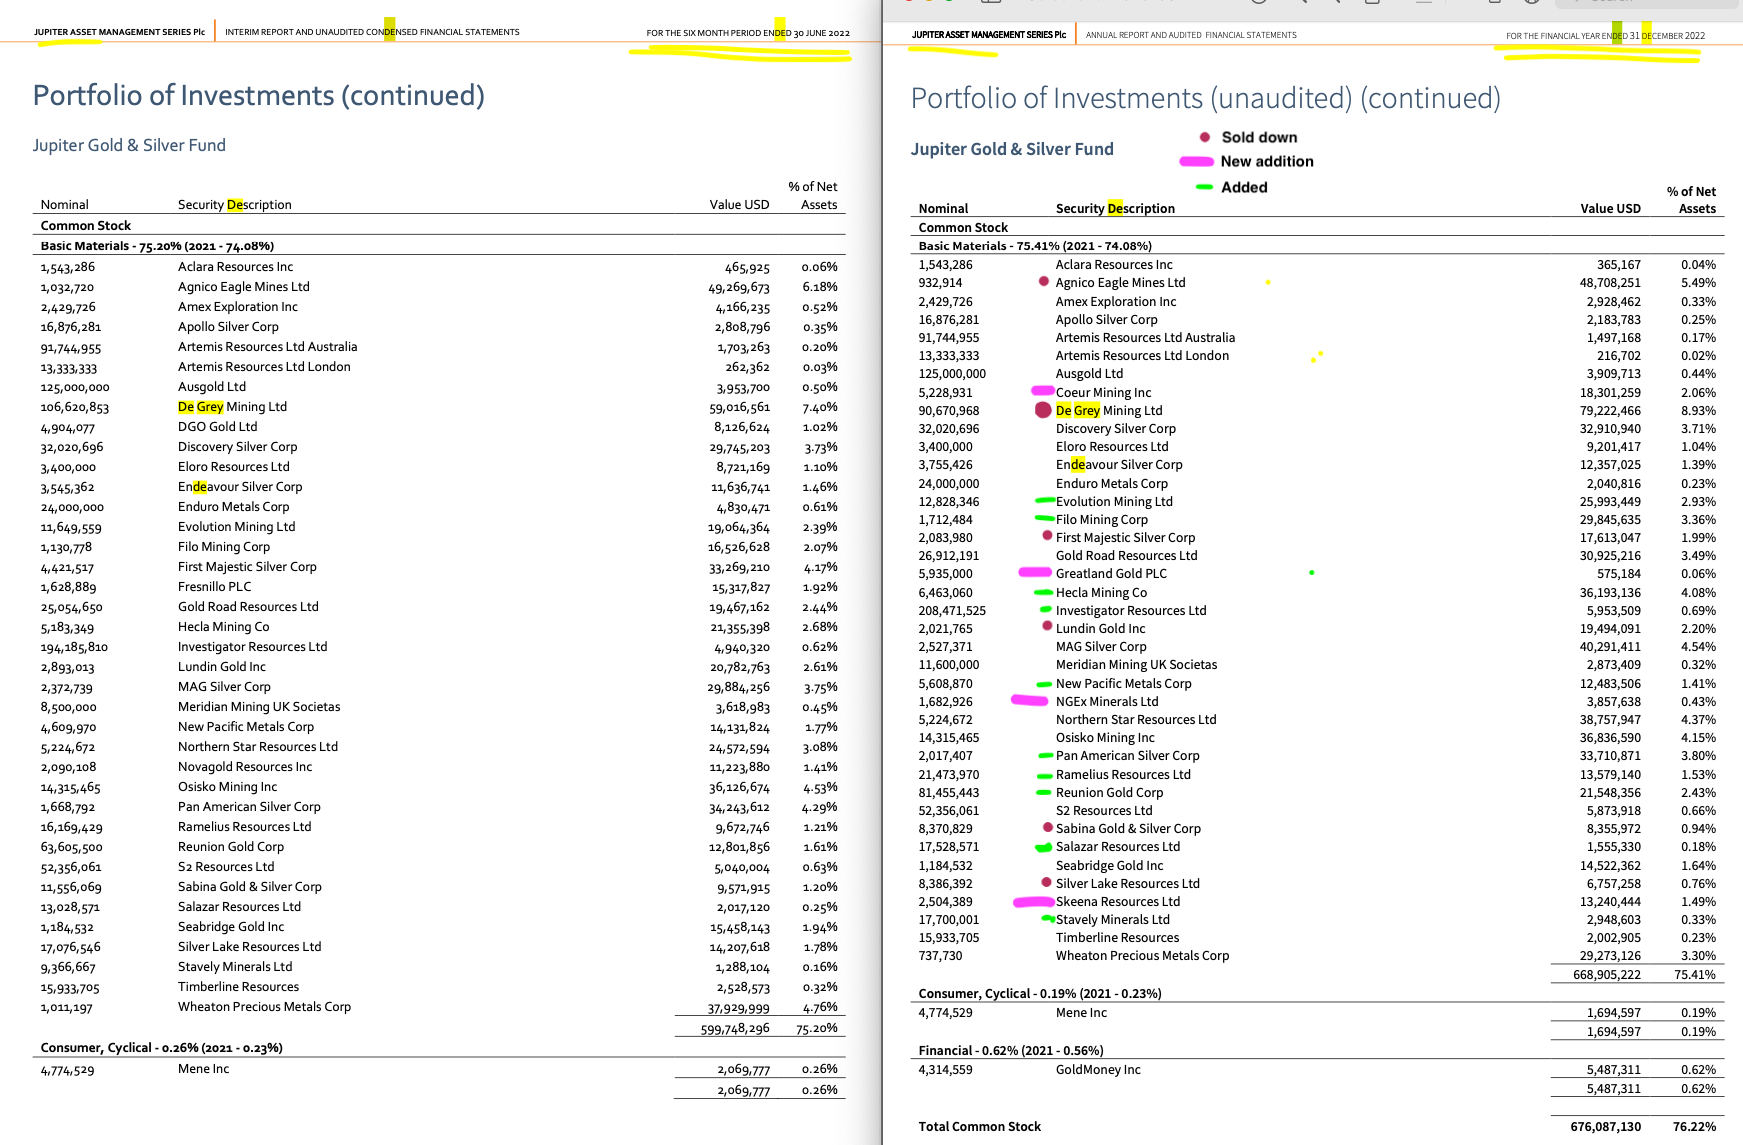
Task: Click 'Consumer, Cyclical - 0.26% (2021 - 0.23%)' heading
Action: (x=162, y=1048)
